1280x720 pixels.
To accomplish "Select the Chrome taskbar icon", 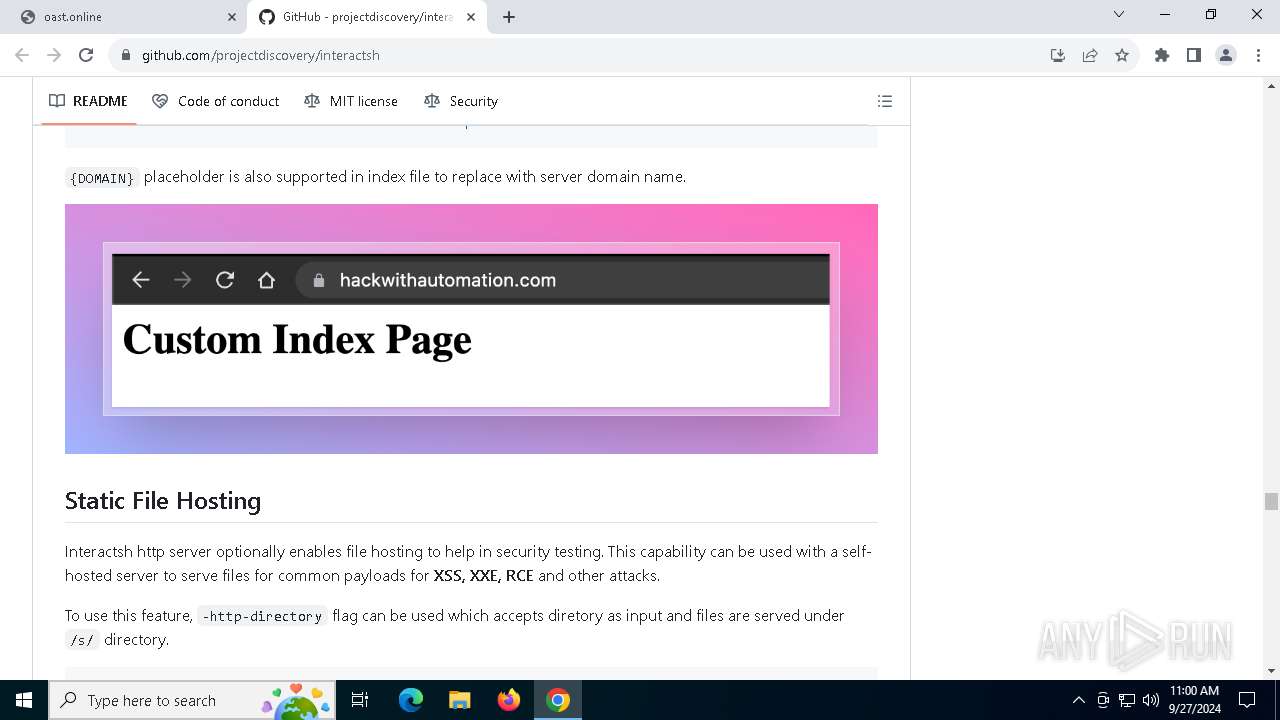I will click(558, 700).
